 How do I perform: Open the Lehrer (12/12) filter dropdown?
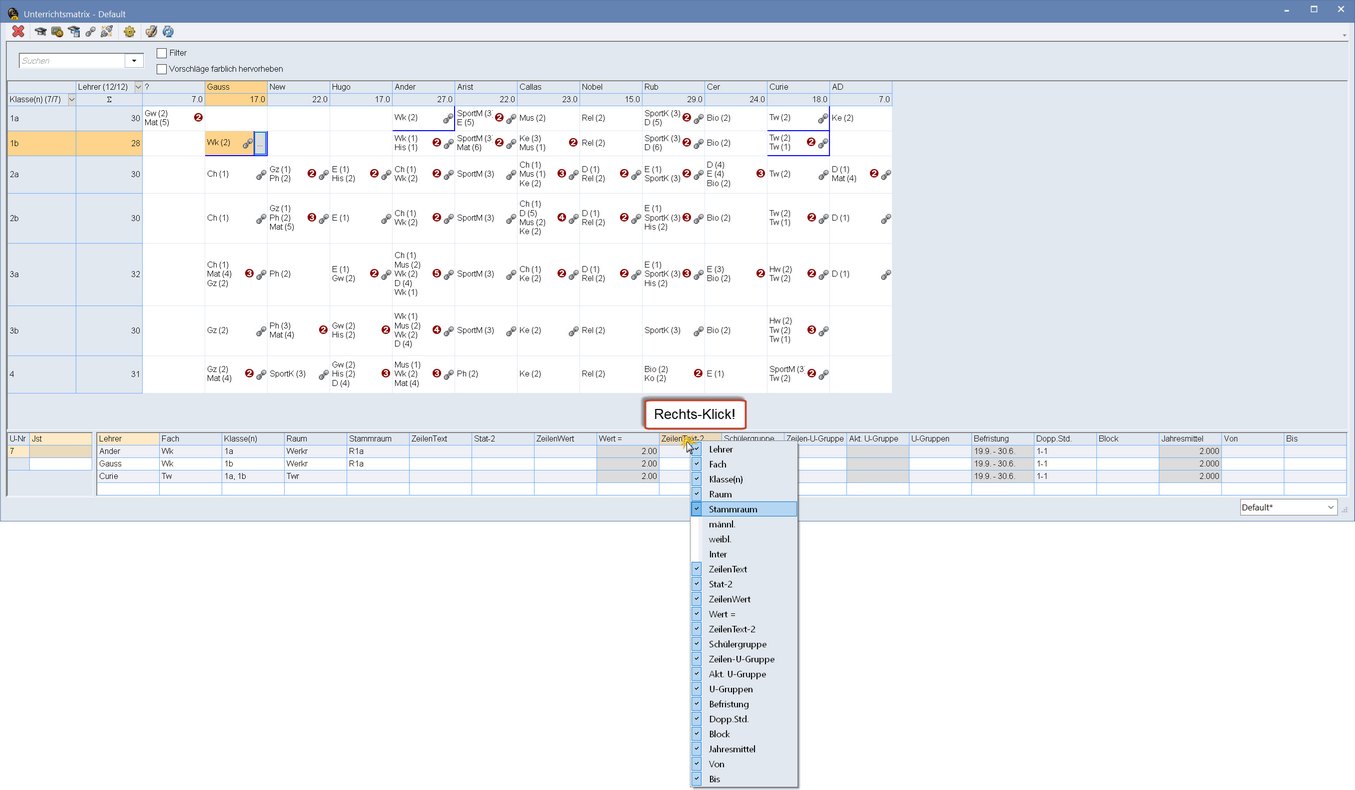pos(136,87)
